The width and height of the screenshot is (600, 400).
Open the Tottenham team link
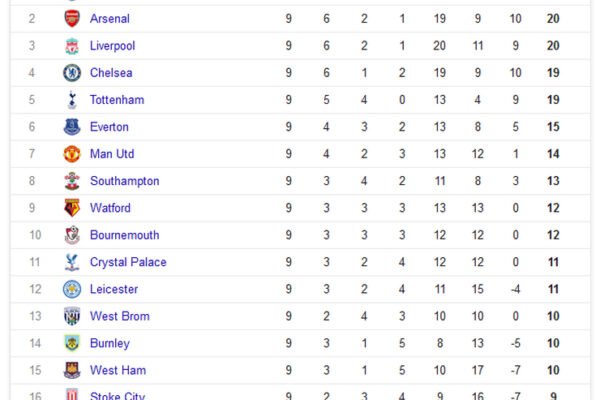[117, 100]
